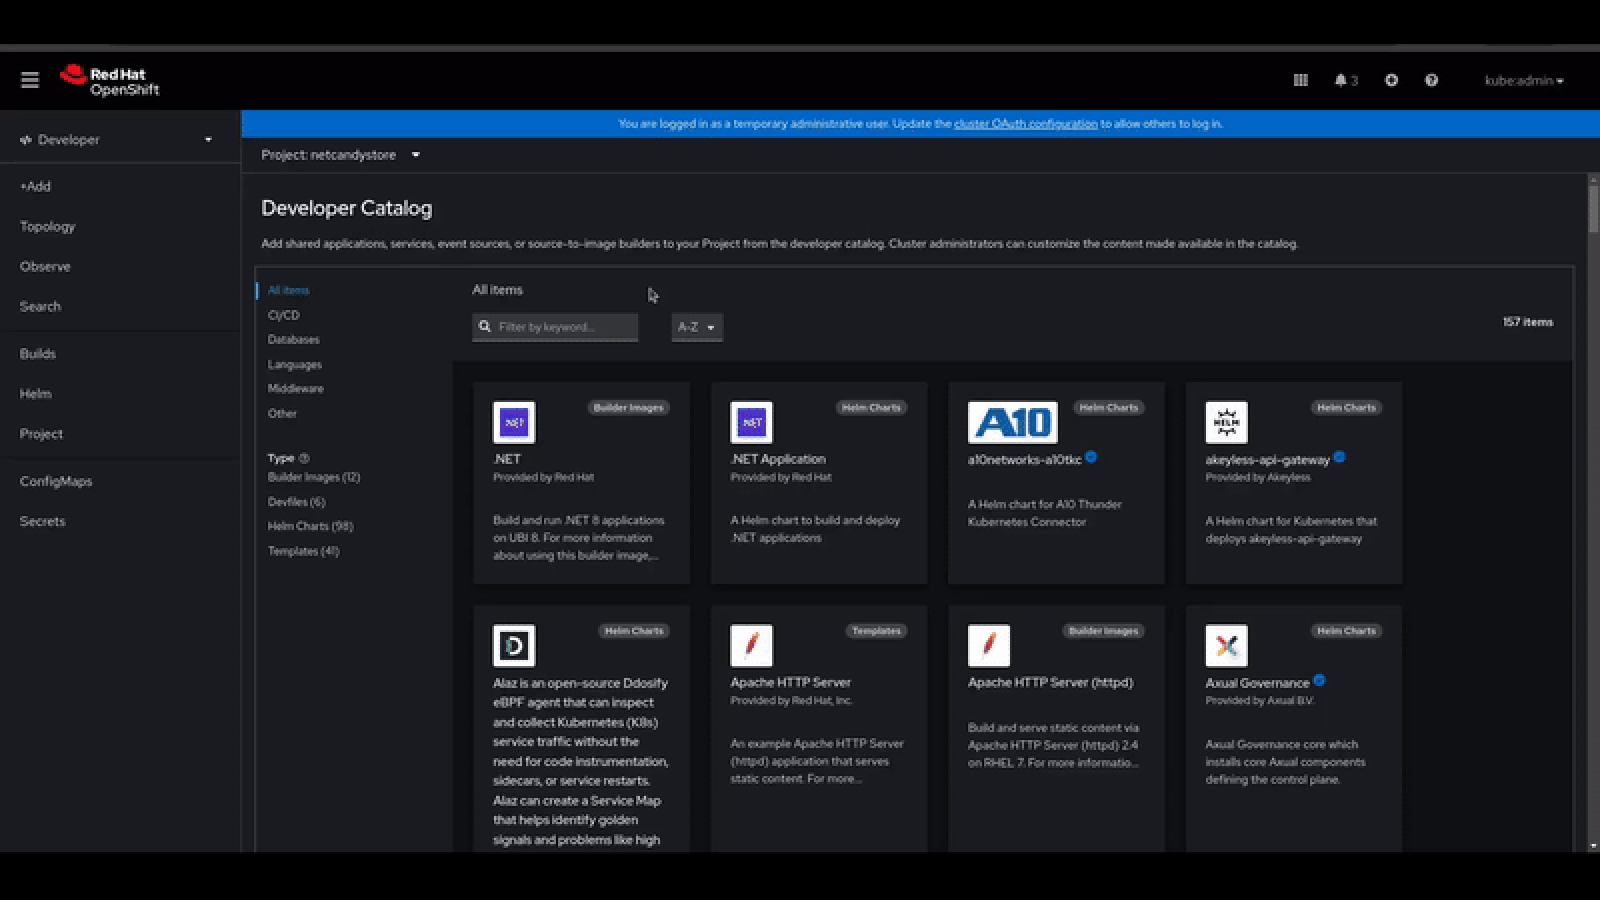1600x900 pixels.
Task: Click the Apache HTTP Server feather icon
Action: [x=751, y=646]
